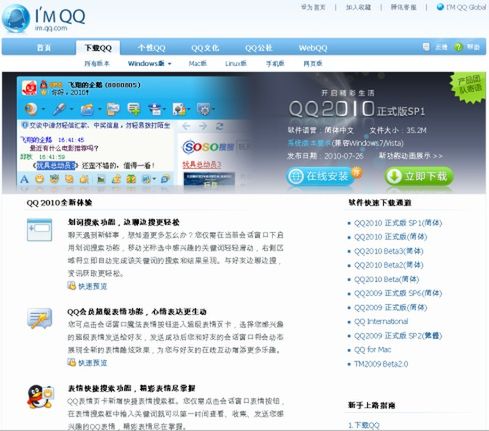Click the smiley emoticon icon in the chat input bar

click(x=40, y=179)
